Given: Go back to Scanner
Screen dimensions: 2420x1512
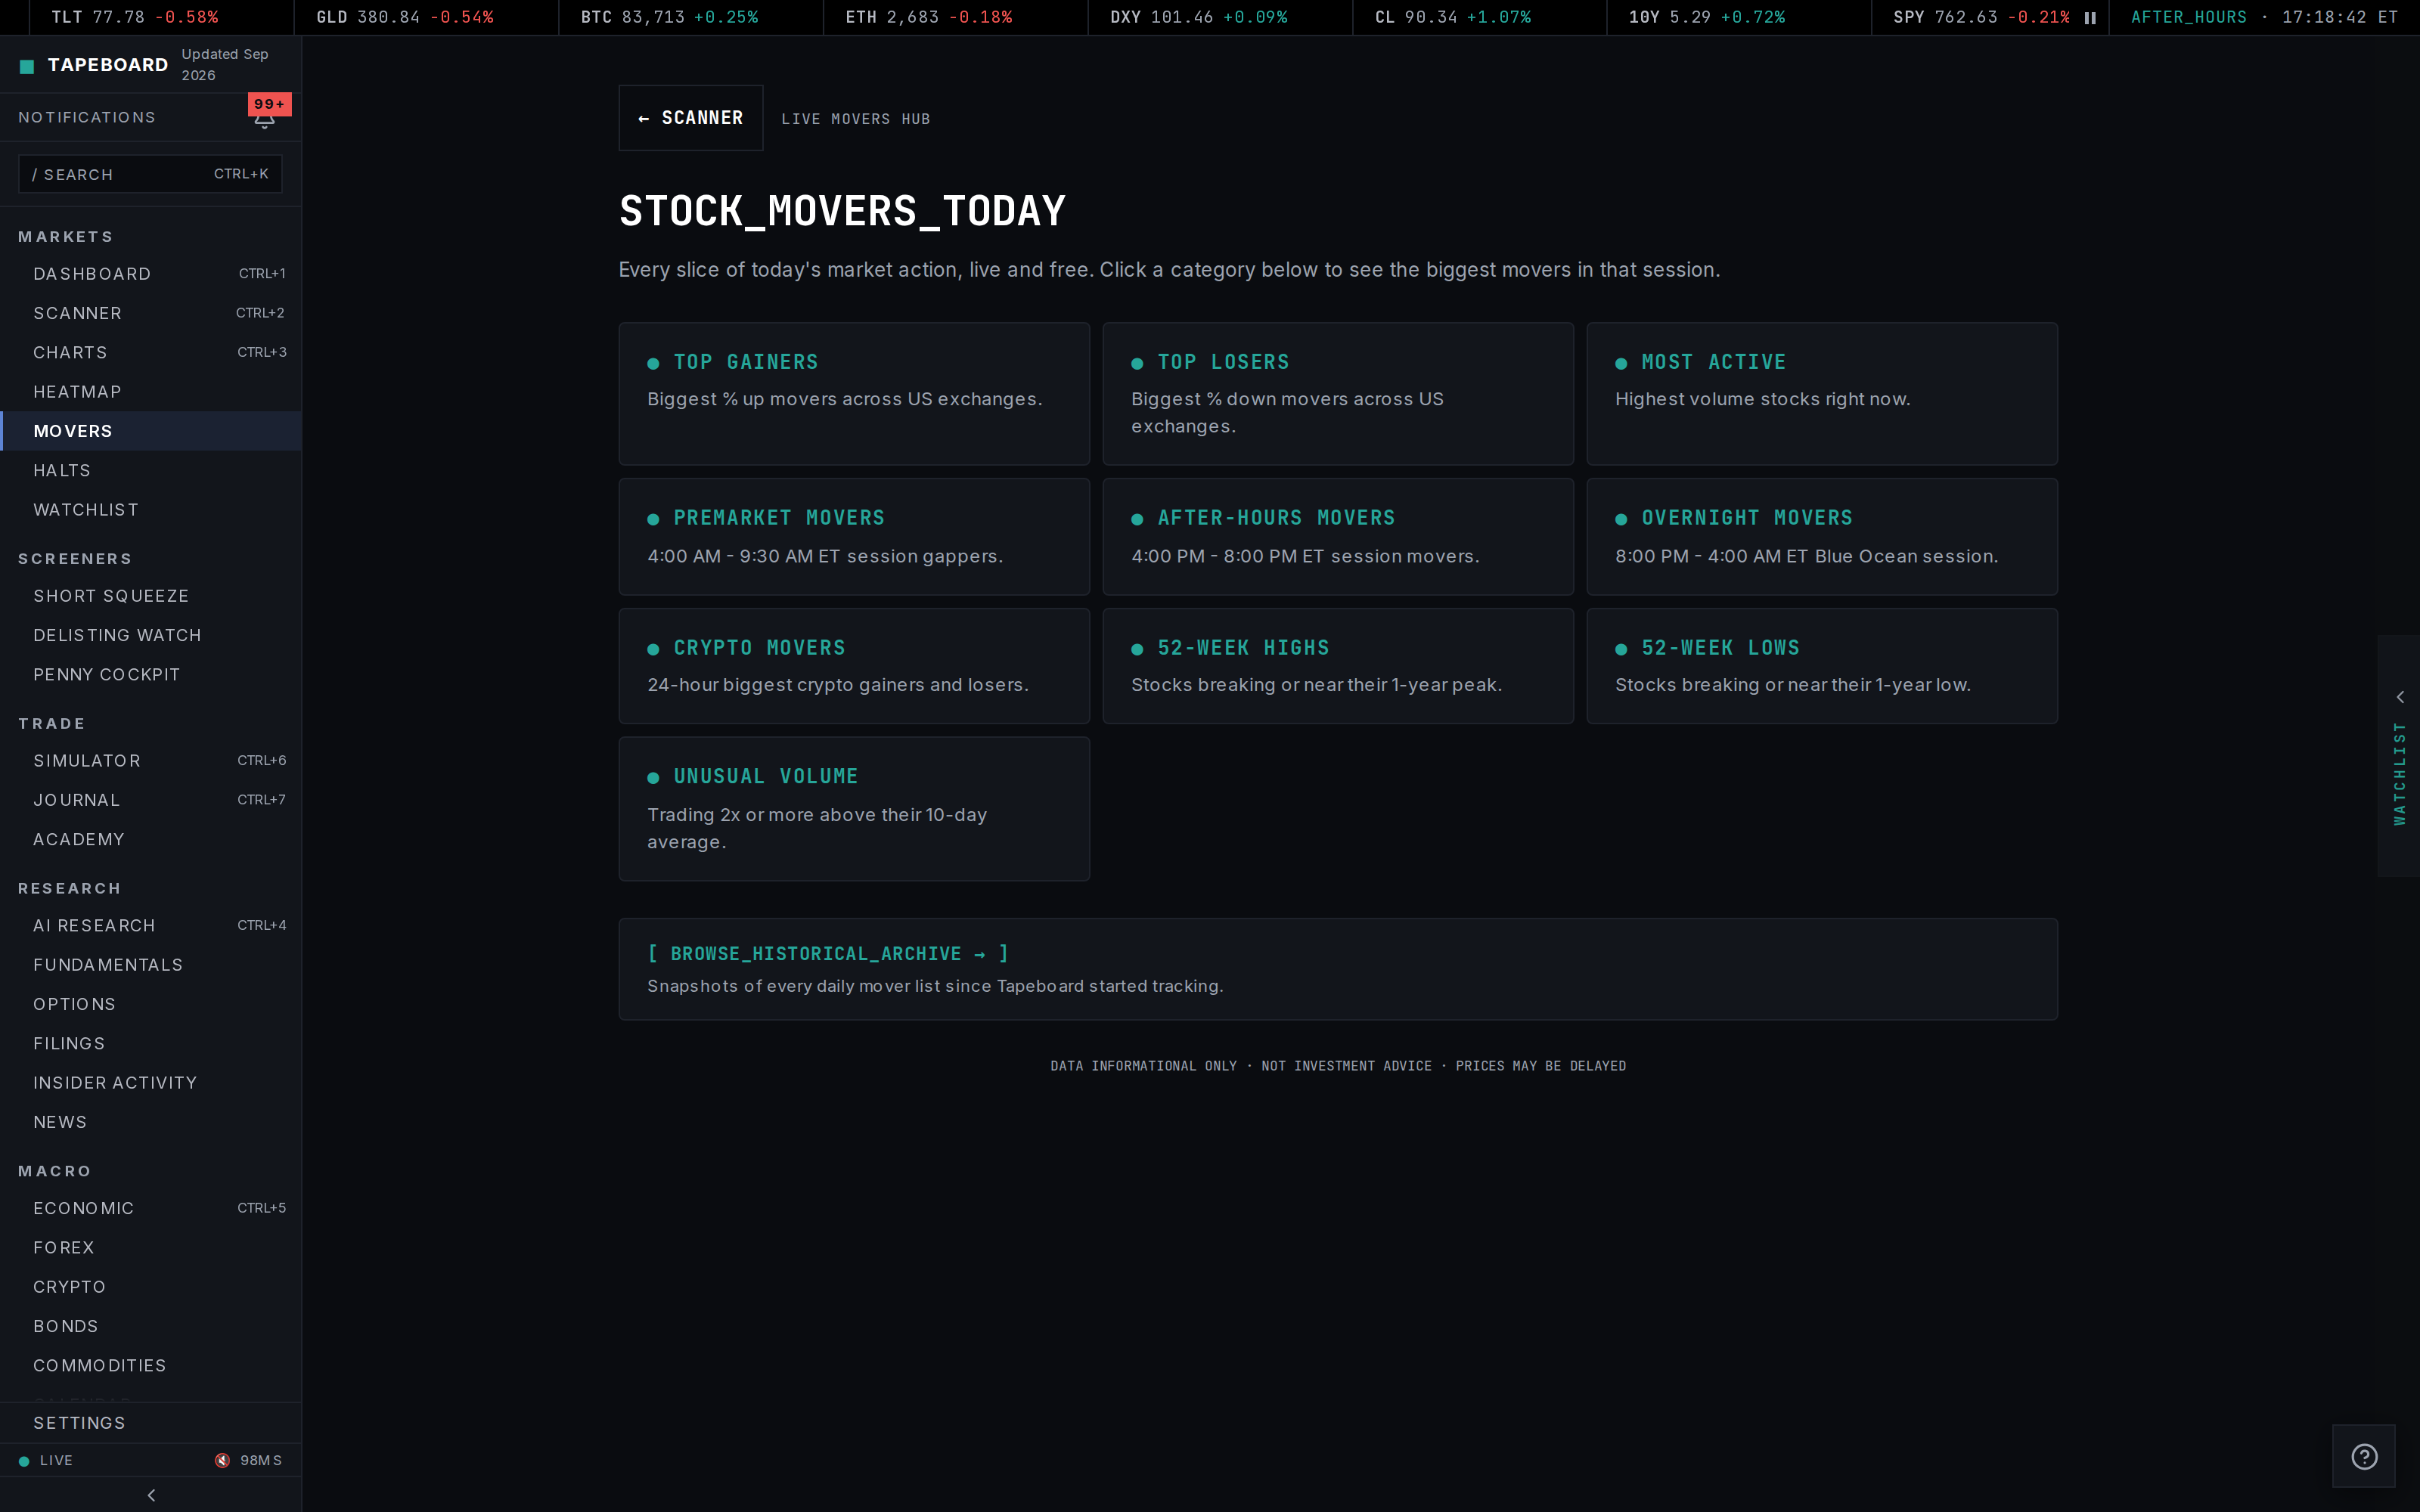Looking at the screenshot, I should (691, 118).
